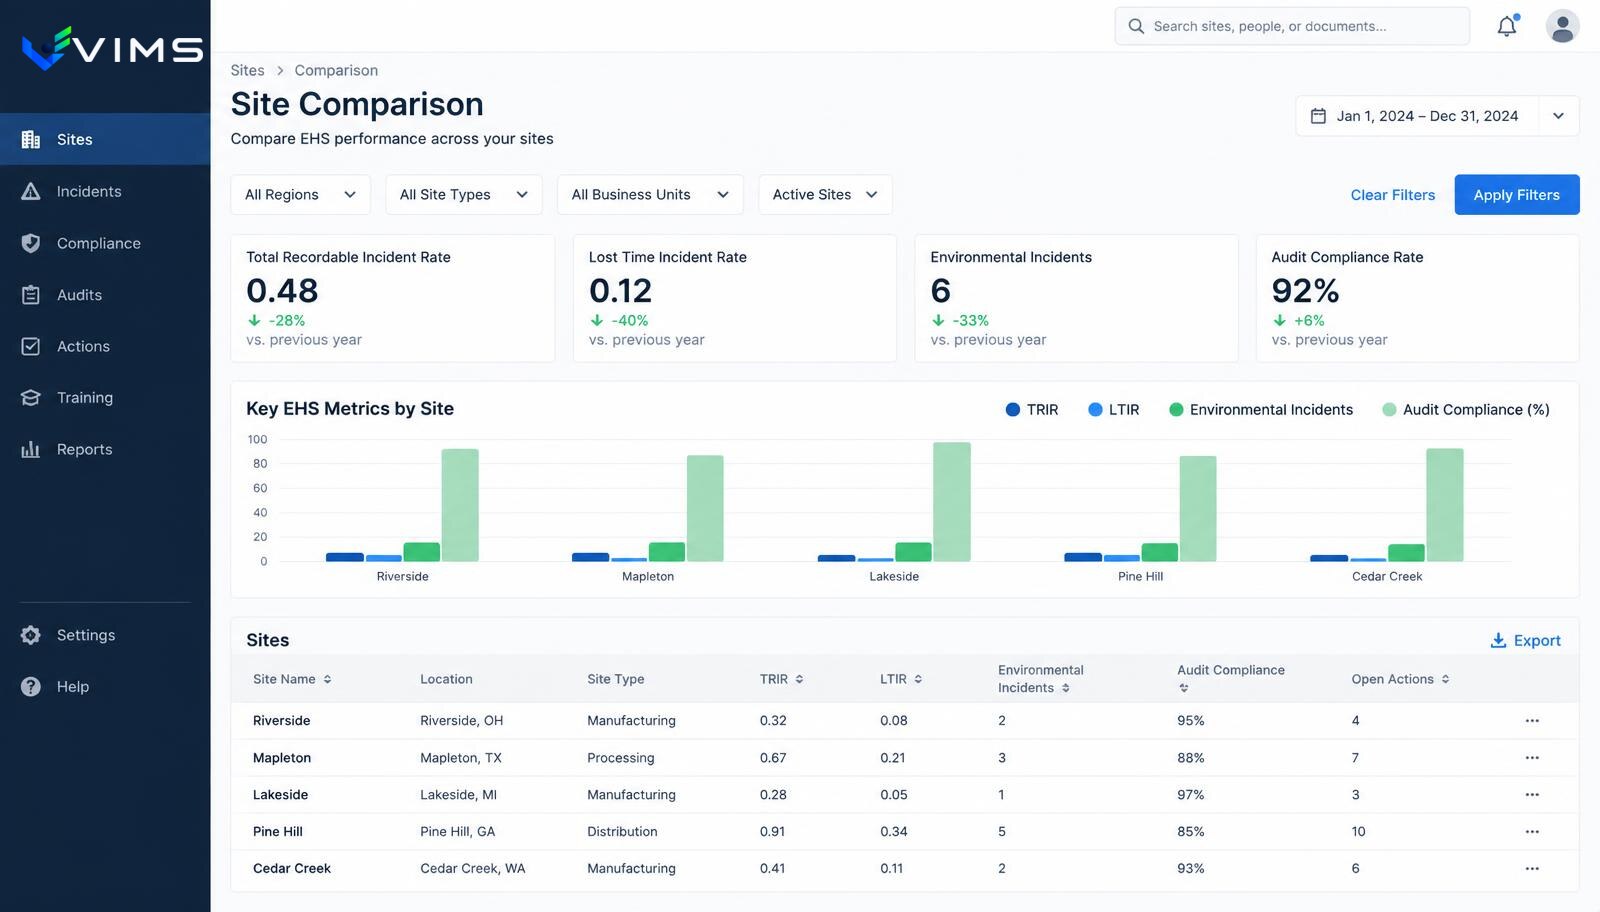The image size is (1600, 912).
Task: Expand the All Business Units dropdown
Action: click(x=650, y=194)
